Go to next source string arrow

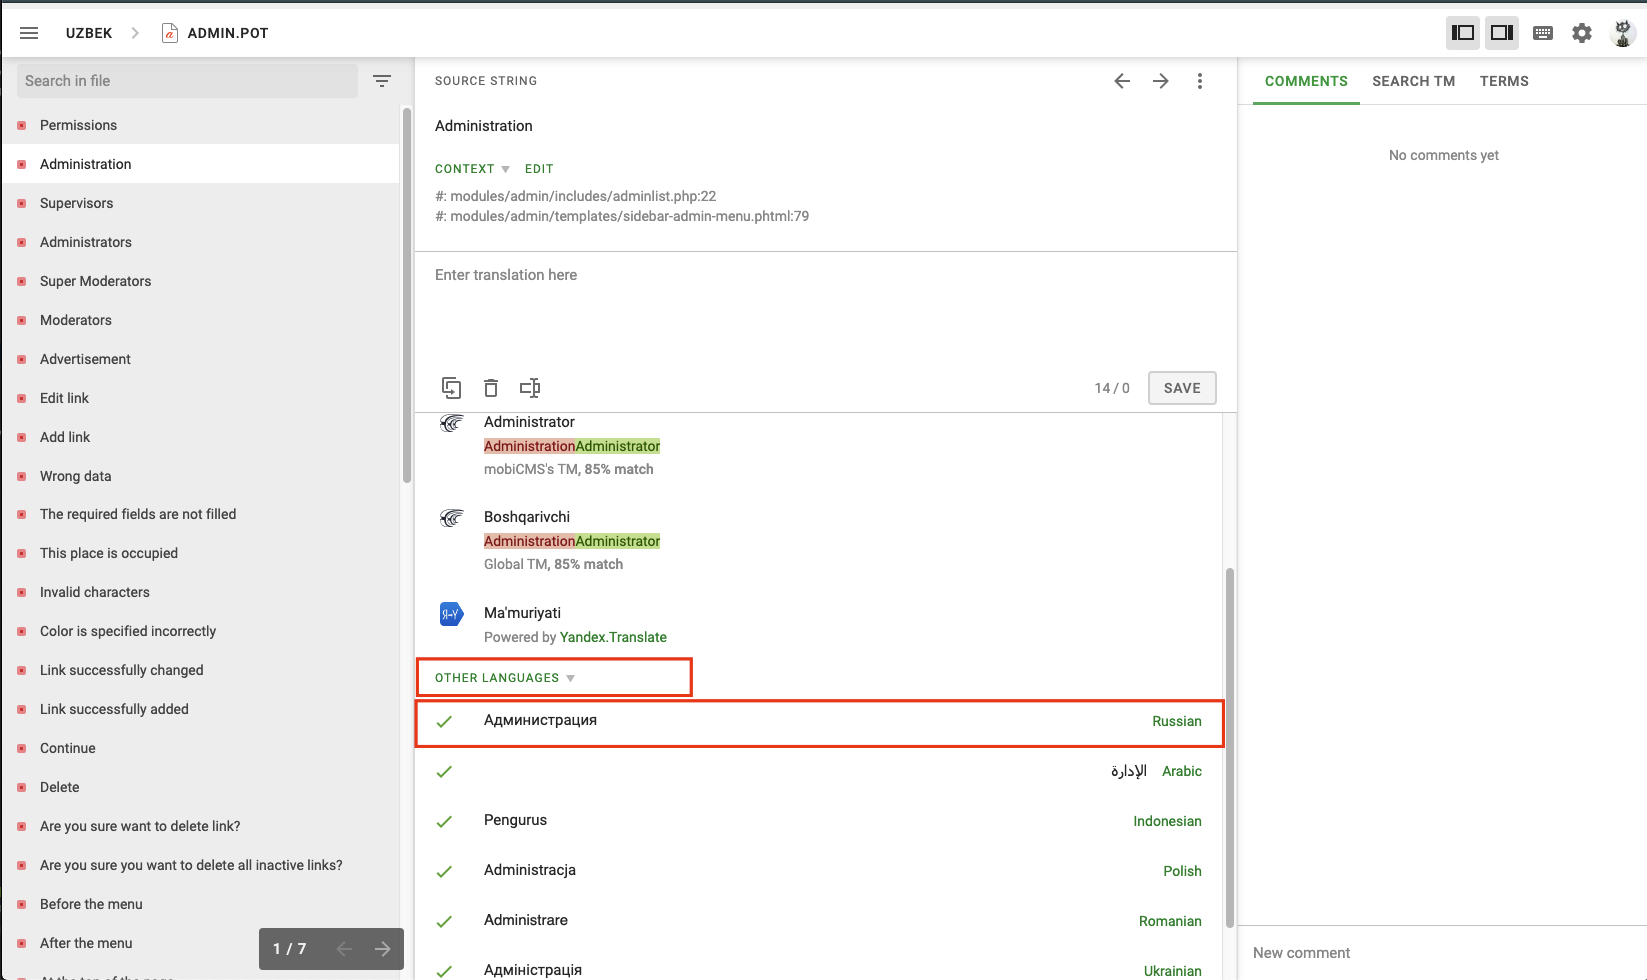point(1160,81)
